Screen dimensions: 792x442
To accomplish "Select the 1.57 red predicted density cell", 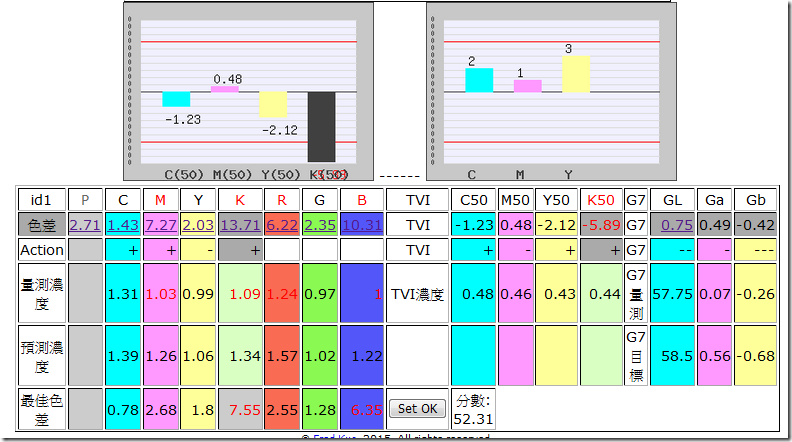I will pyautogui.click(x=282, y=356).
